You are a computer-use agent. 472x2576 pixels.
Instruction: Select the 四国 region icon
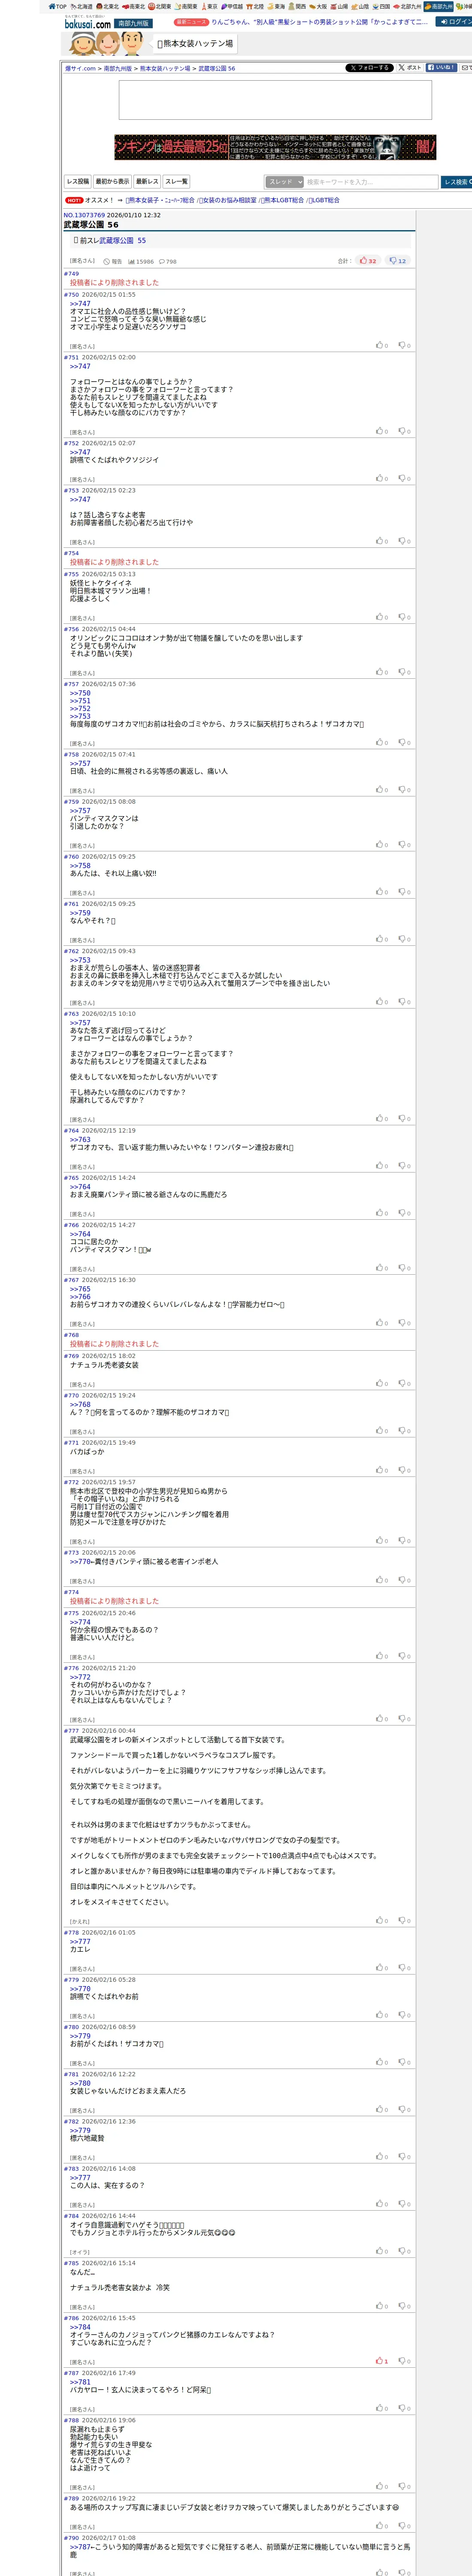[x=381, y=6]
